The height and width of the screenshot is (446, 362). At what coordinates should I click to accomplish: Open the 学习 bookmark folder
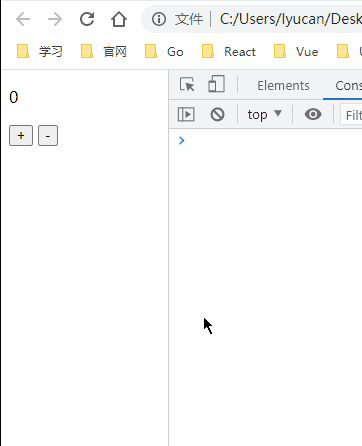40,52
